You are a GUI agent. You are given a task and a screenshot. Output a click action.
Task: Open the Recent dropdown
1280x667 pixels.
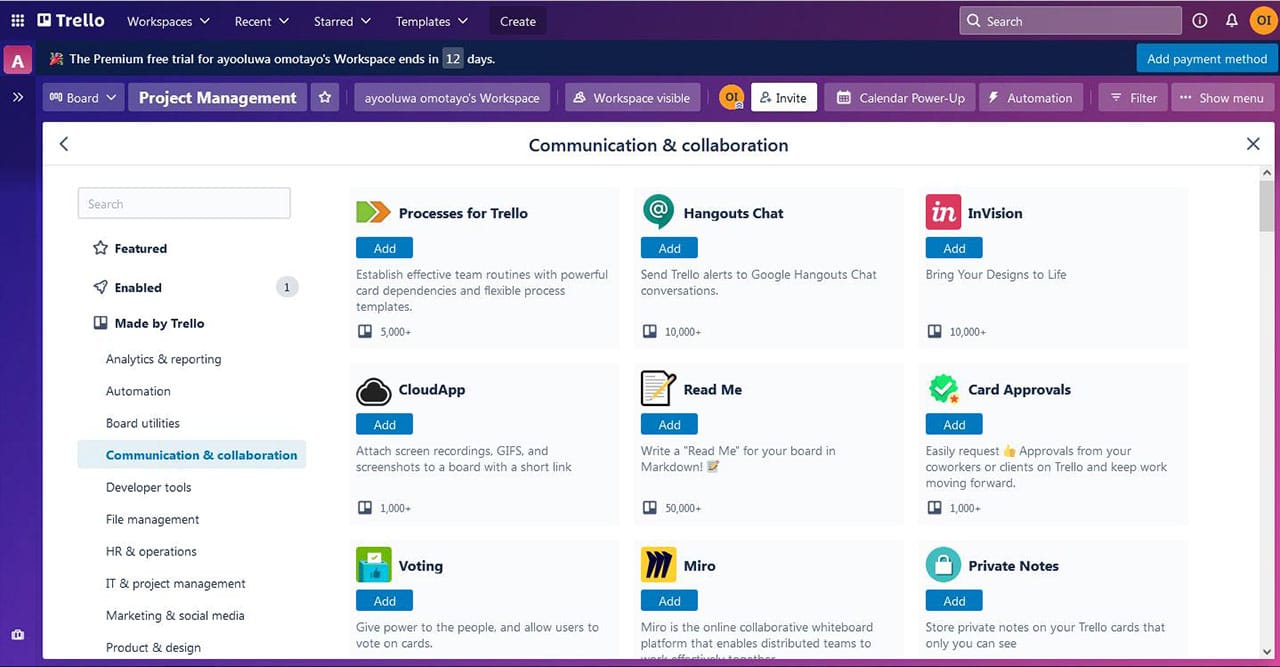pyautogui.click(x=262, y=21)
